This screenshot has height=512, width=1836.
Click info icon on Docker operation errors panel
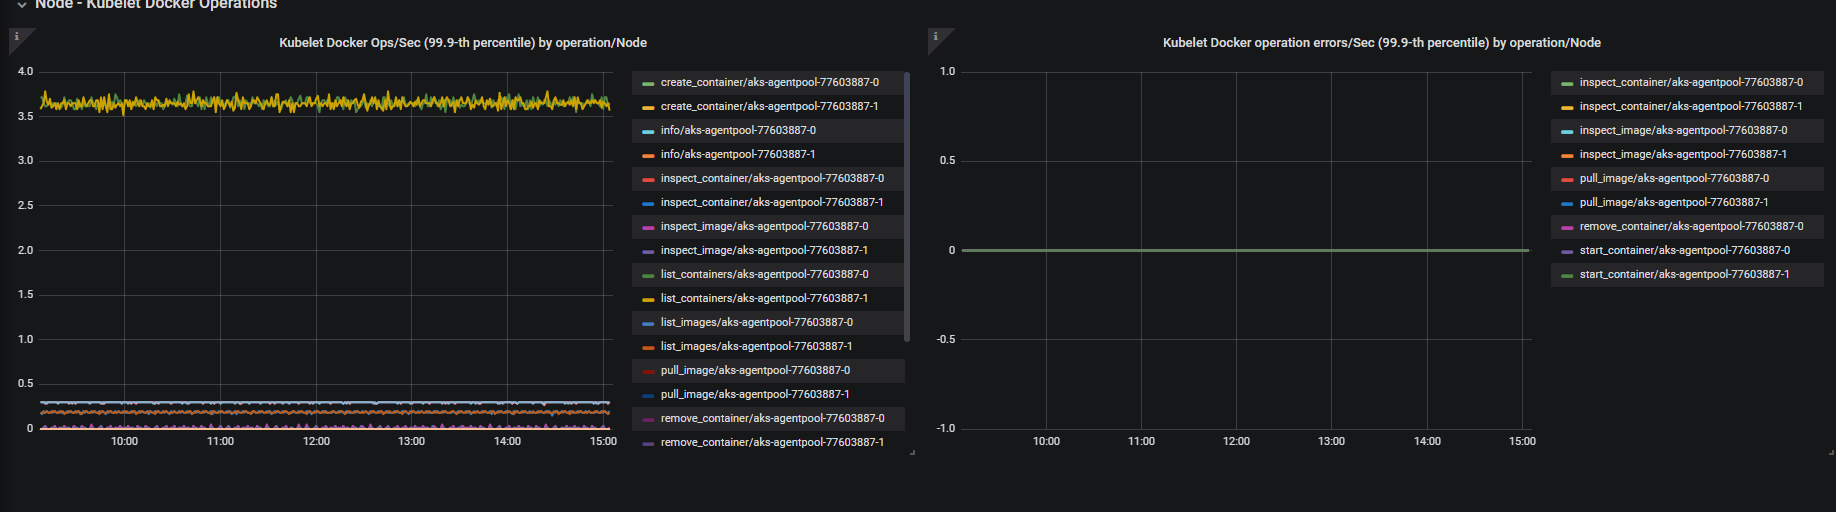pyautogui.click(x=936, y=37)
